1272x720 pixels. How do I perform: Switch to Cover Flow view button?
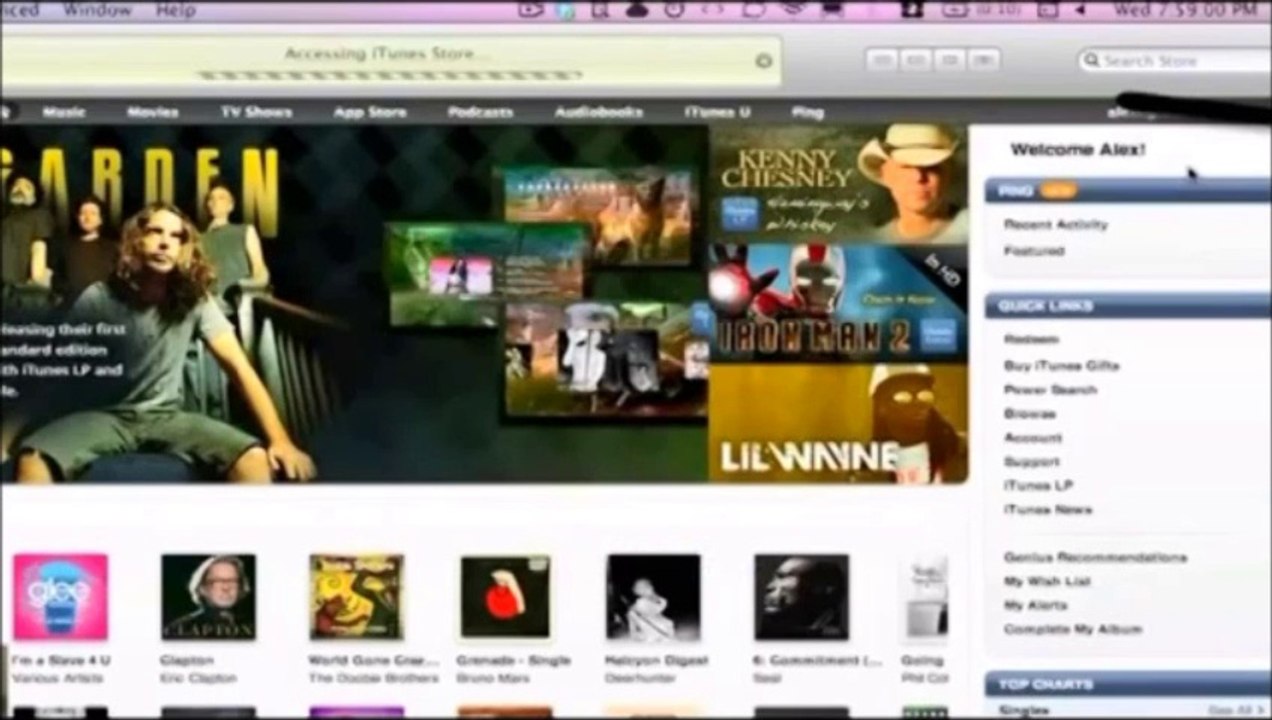click(984, 60)
